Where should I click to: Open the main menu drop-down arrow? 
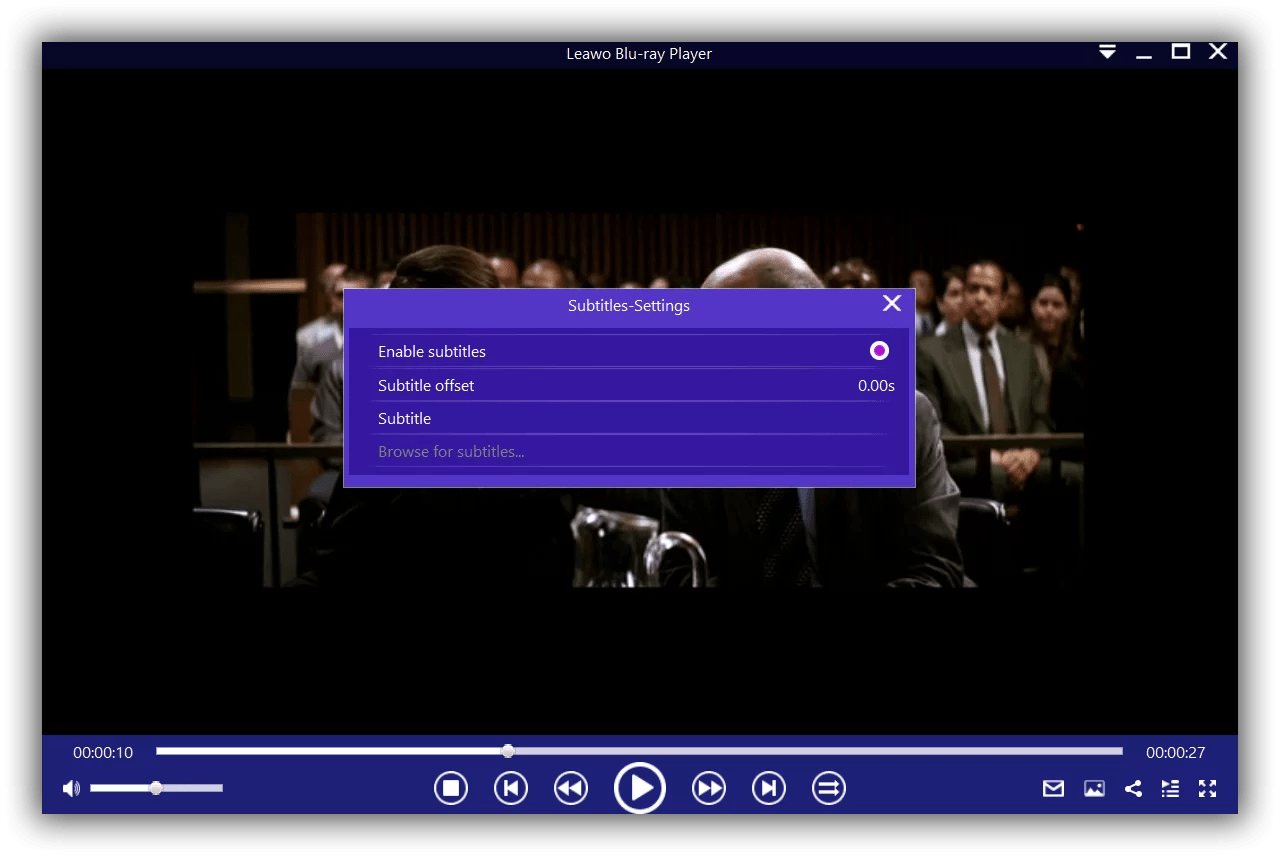coord(1107,51)
